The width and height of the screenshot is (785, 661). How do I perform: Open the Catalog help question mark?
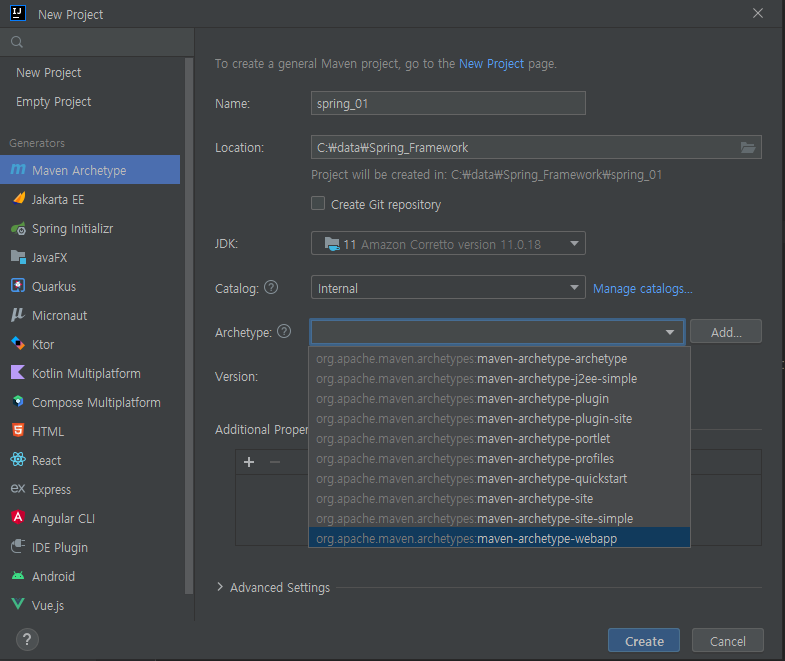(271, 287)
